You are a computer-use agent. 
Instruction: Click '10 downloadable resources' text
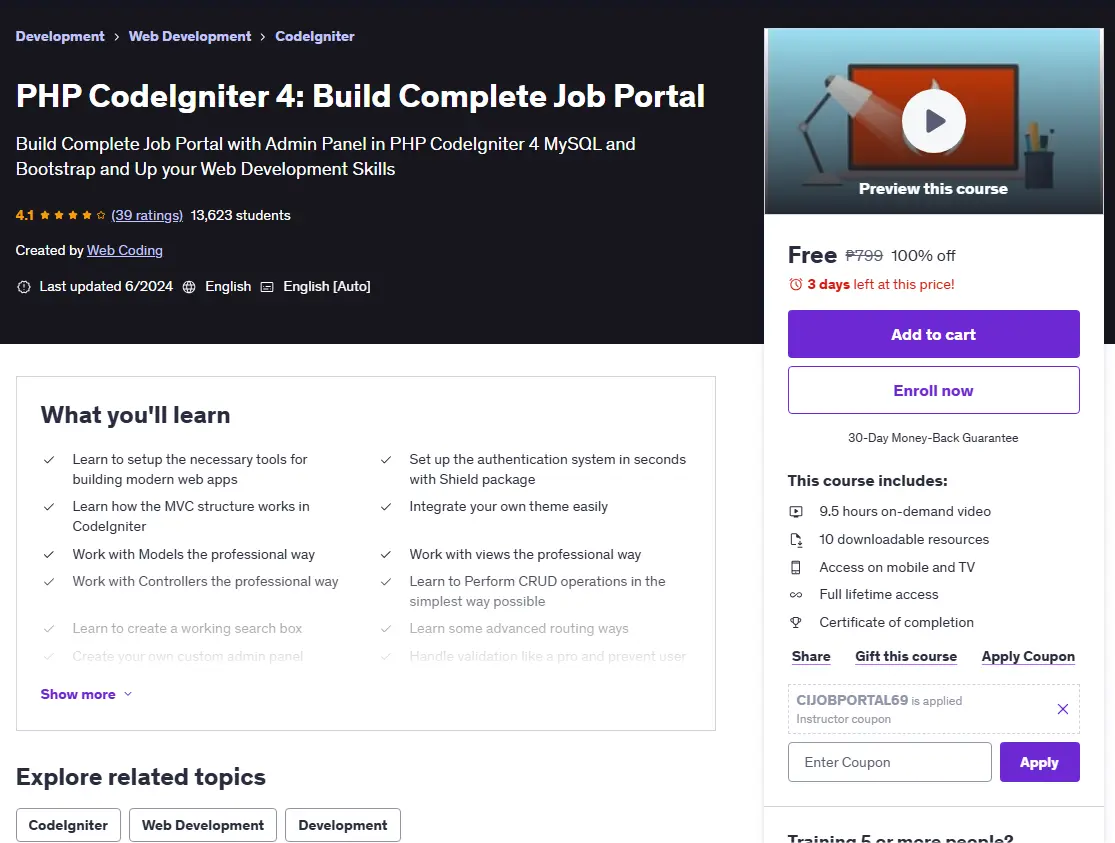click(904, 539)
